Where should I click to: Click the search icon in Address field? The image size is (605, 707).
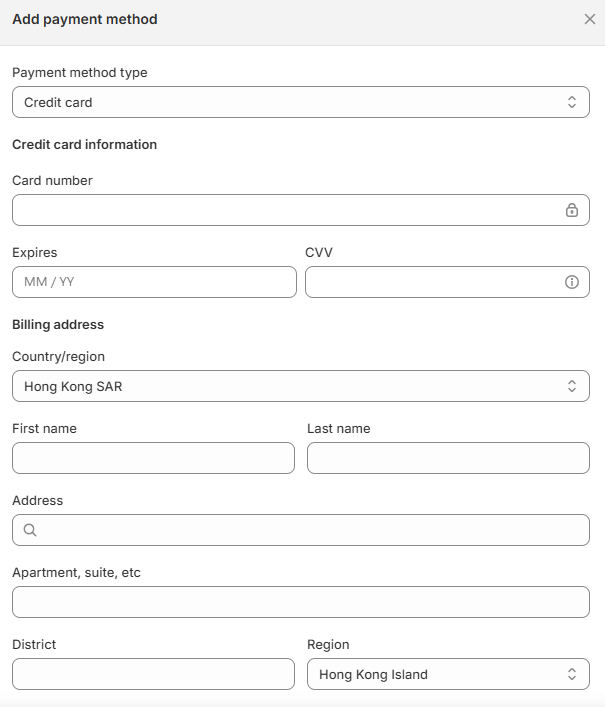pos(30,530)
